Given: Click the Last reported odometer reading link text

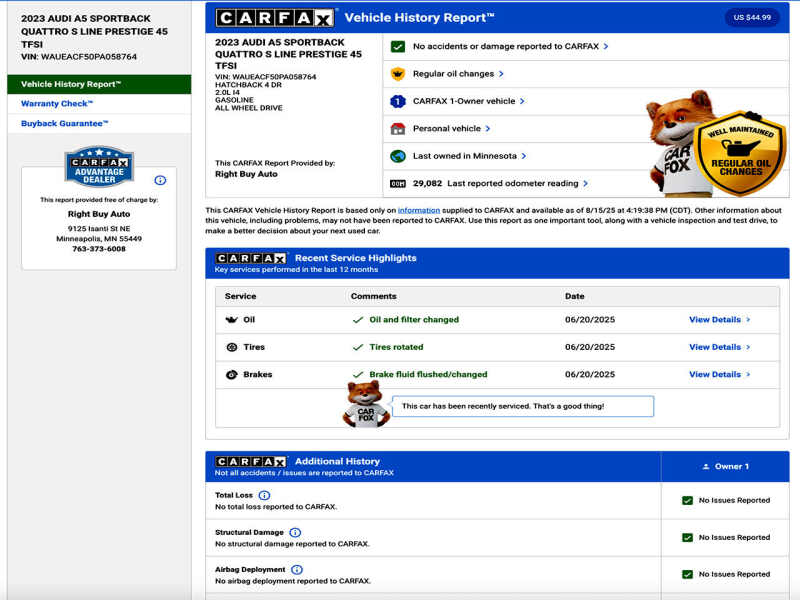Looking at the screenshot, I should click(513, 184).
